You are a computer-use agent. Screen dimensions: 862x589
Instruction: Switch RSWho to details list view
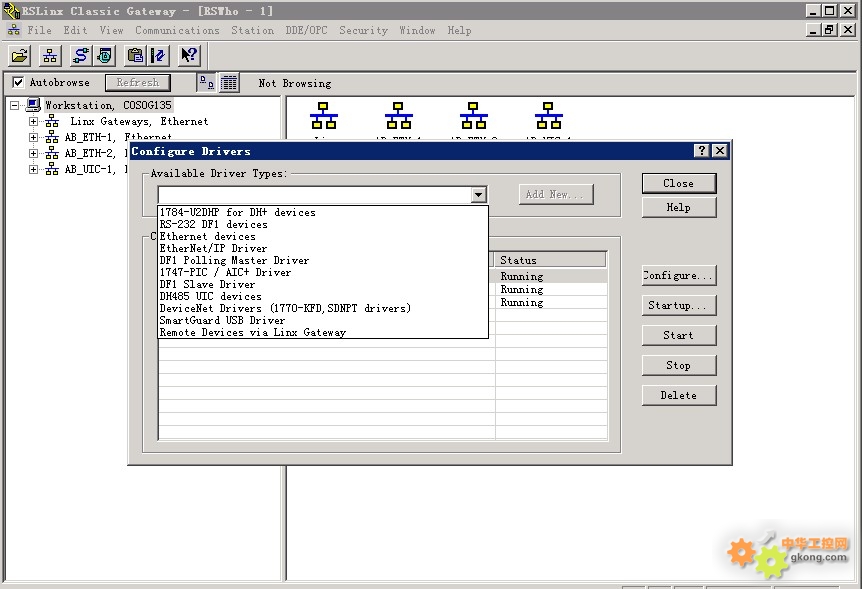click(x=229, y=83)
